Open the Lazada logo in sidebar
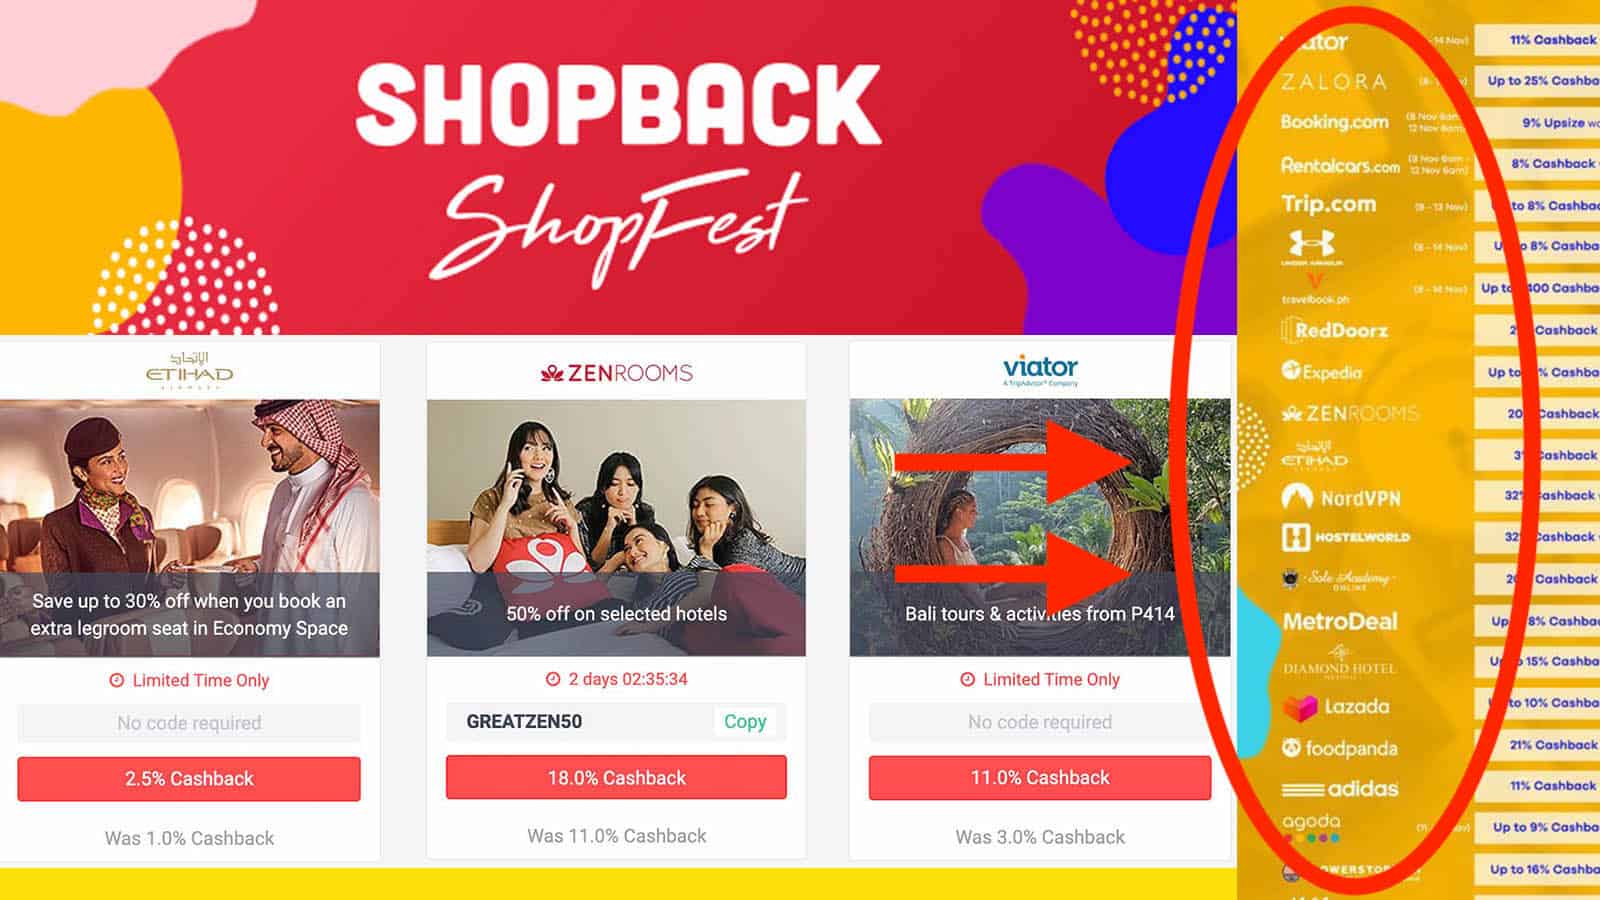Image resolution: width=1600 pixels, height=900 pixels. point(1336,706)
